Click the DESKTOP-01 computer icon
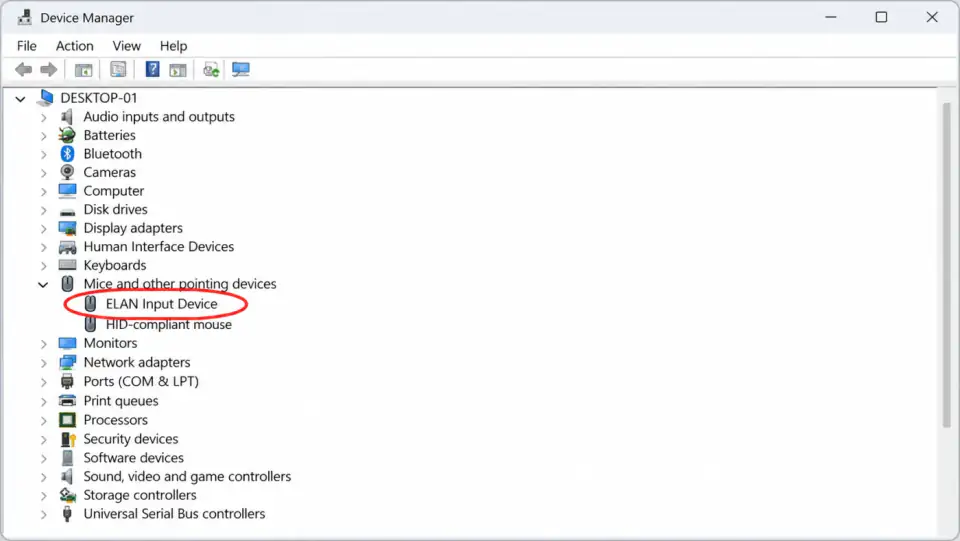Image resolution: width=960 pixels, height=541 pixels. (x=45, y=97)
